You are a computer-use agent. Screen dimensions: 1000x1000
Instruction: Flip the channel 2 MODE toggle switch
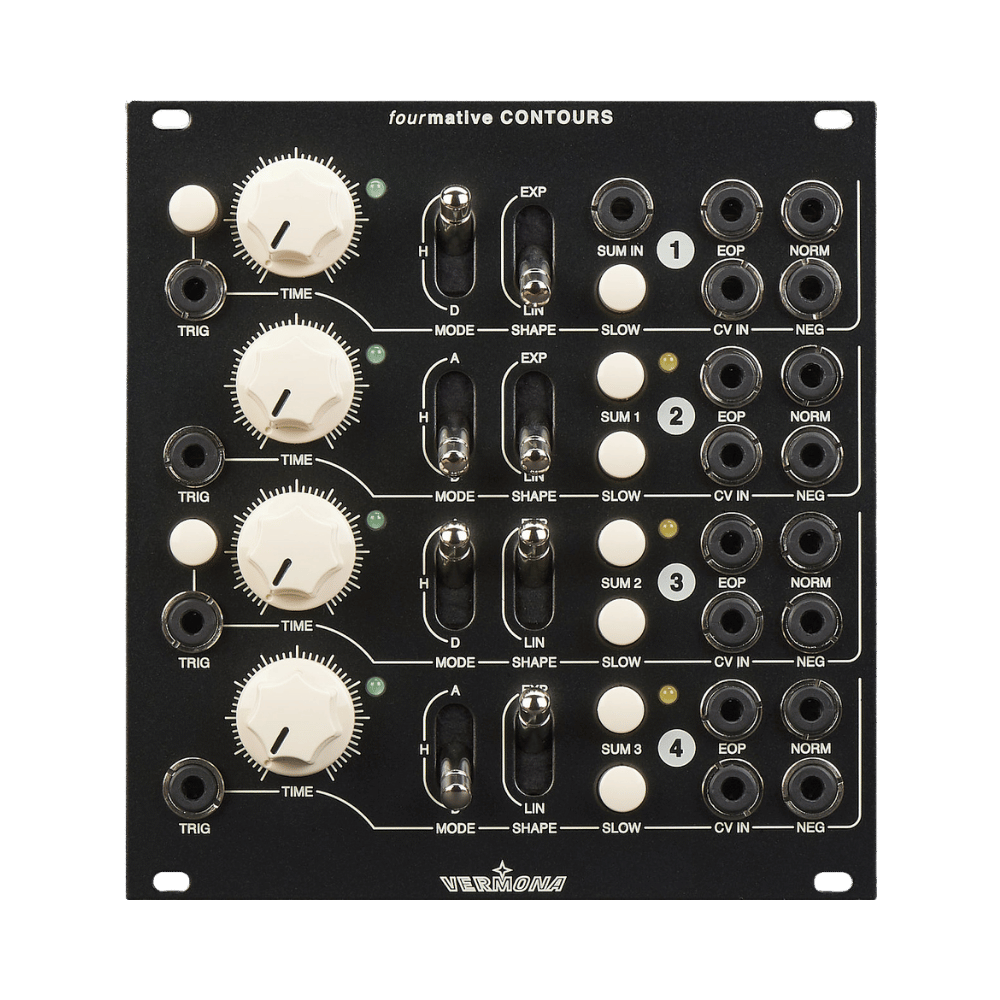[x=455, y=422]
